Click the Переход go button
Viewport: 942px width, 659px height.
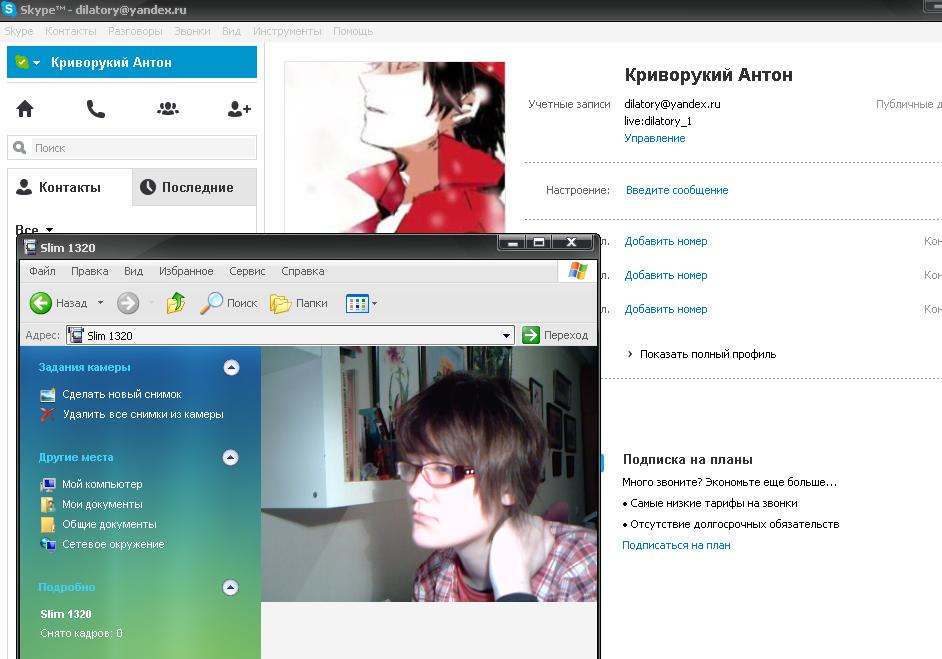tap(555, 335)
